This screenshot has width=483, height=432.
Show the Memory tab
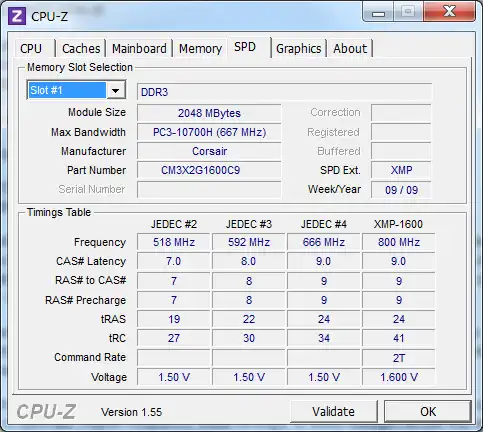(200, 49)
